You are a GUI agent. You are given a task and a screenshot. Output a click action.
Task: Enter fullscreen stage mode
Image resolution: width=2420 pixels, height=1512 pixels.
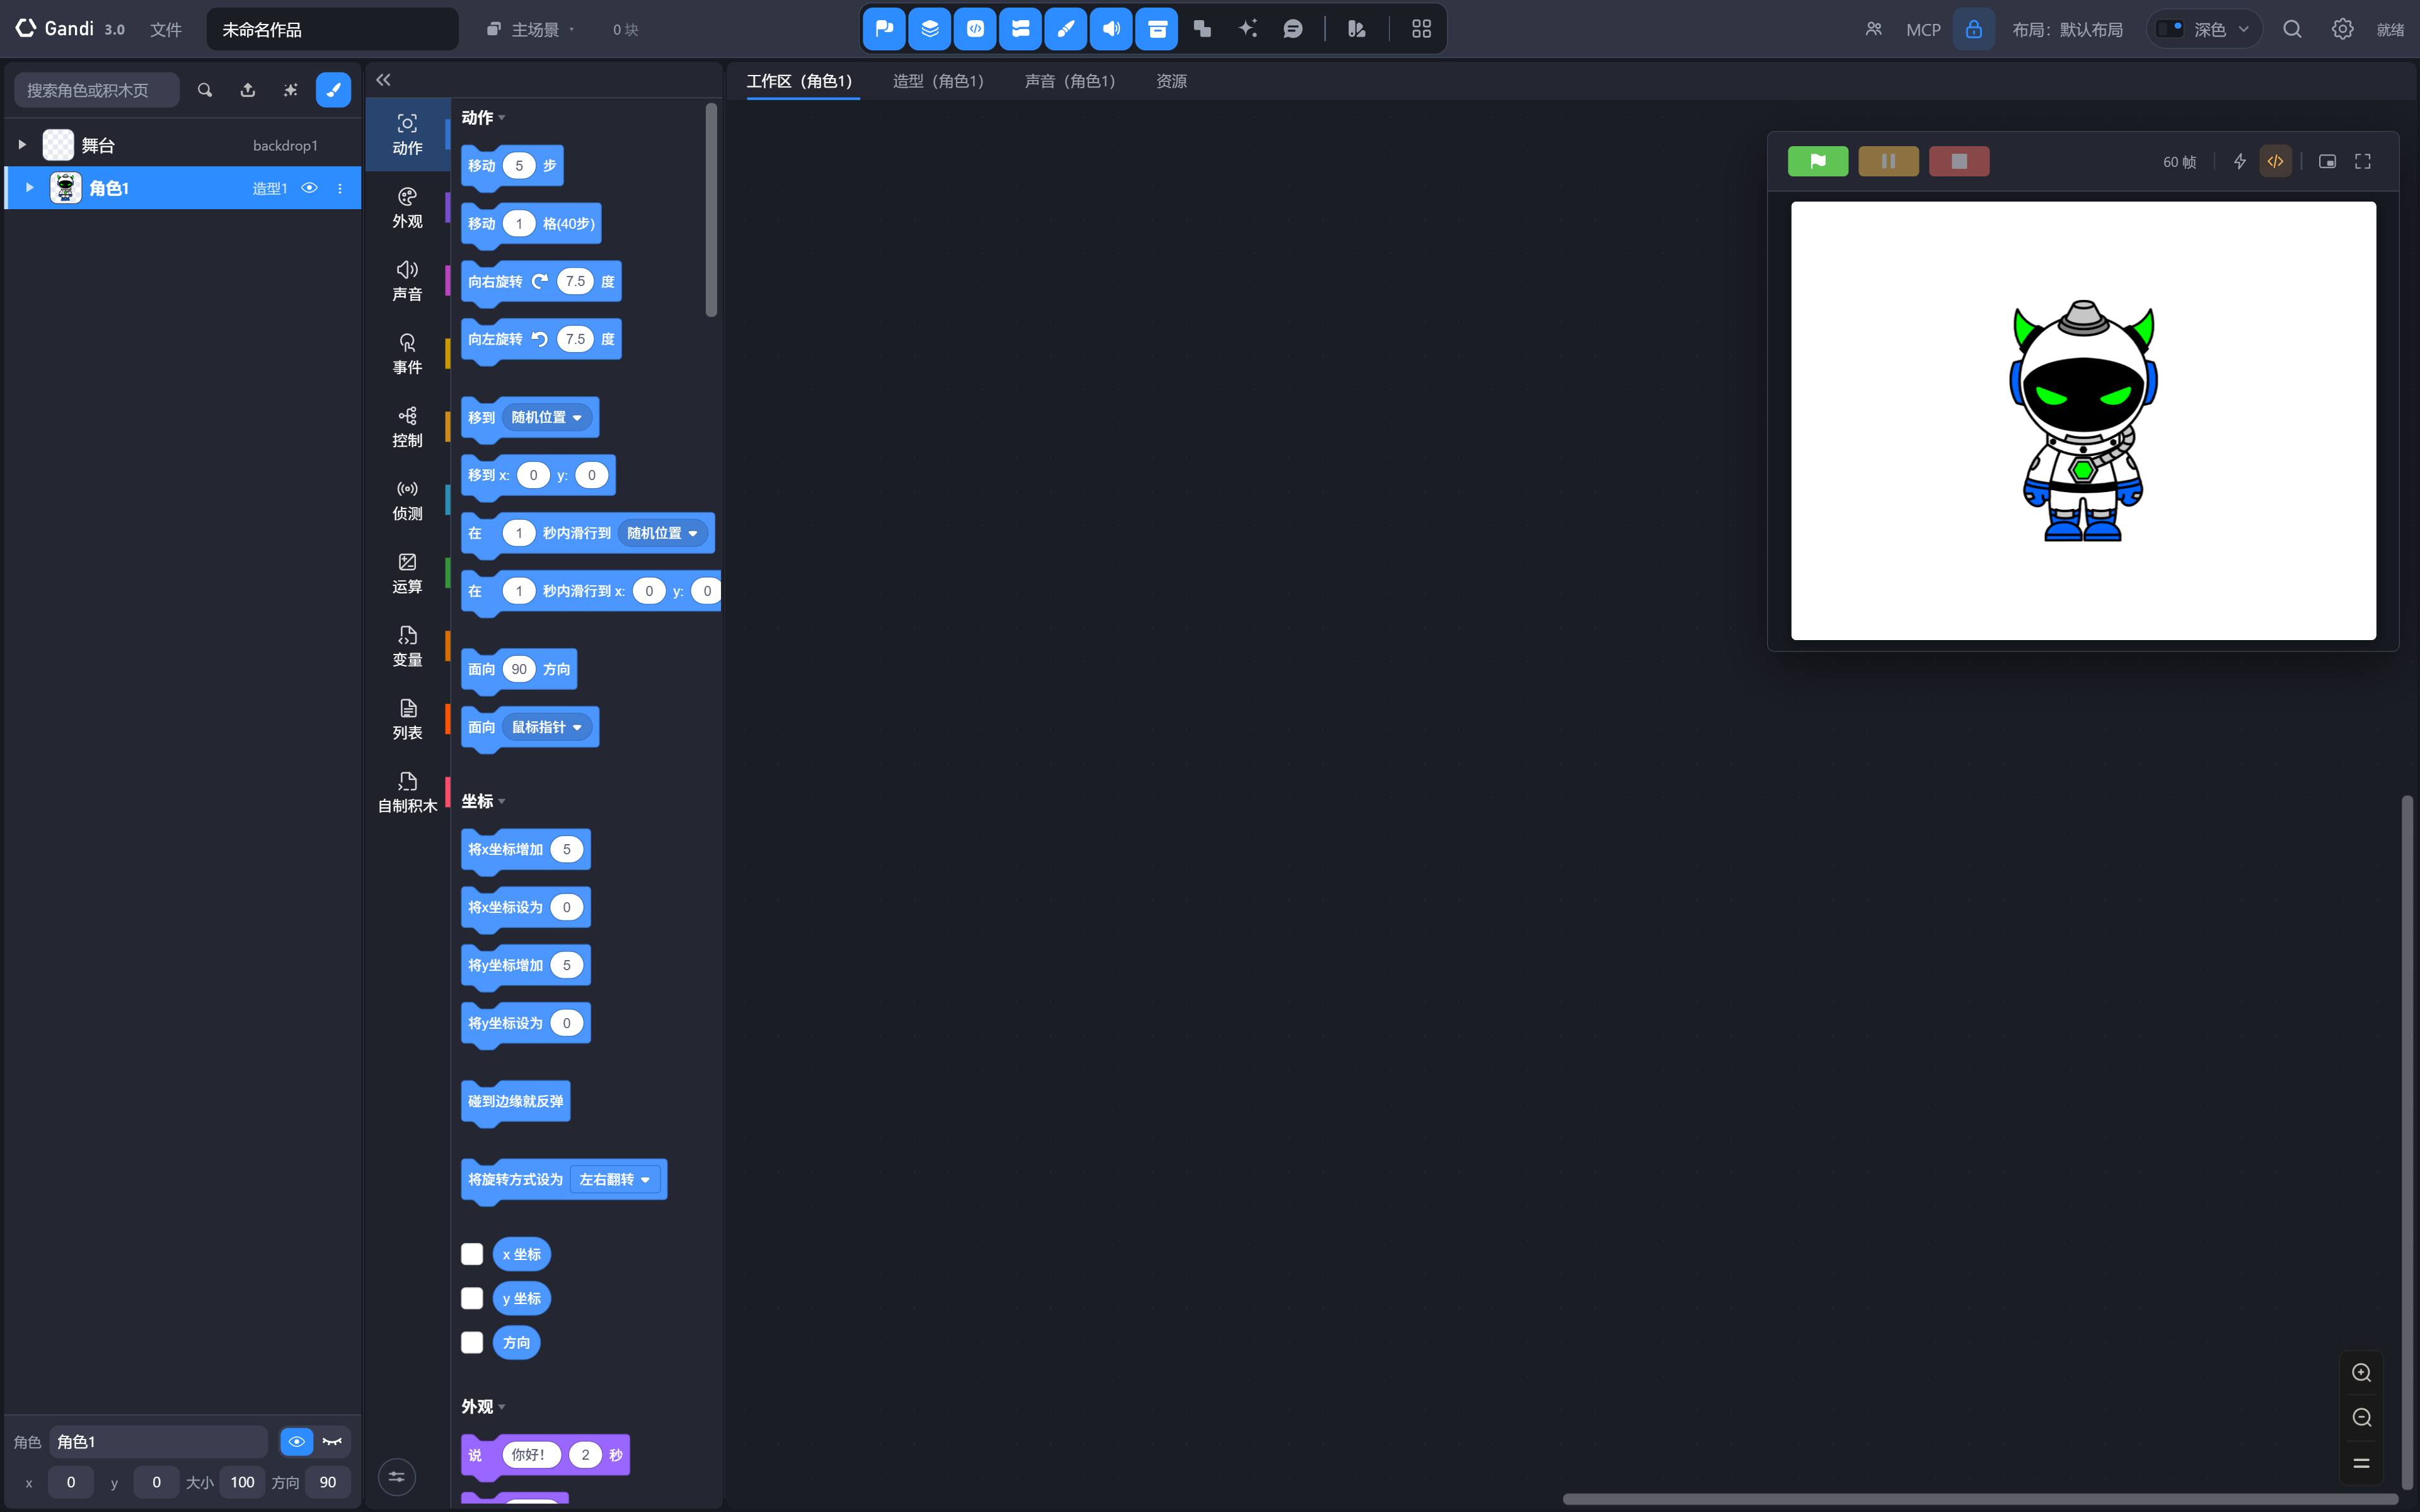pos(2362,161)
